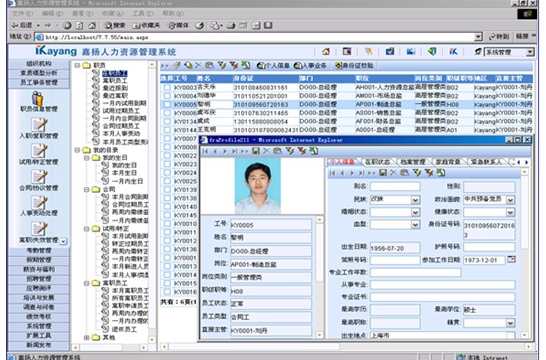Tick the checkbox for employee KY0005
This screenshot has width=546, height=360.
coord(167,104)
